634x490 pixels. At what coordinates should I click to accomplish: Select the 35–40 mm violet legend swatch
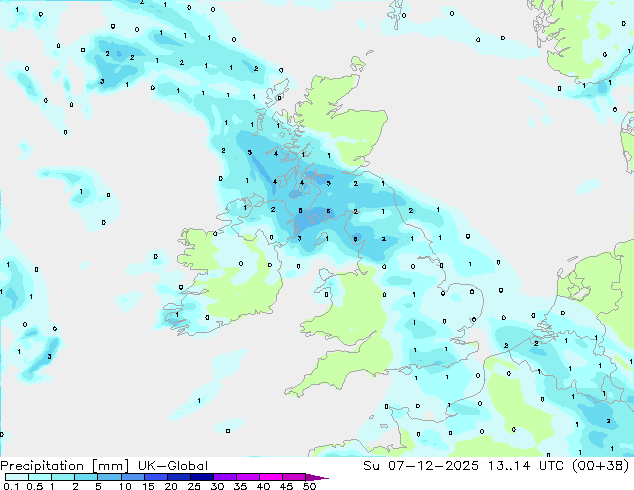pos(248,477)
